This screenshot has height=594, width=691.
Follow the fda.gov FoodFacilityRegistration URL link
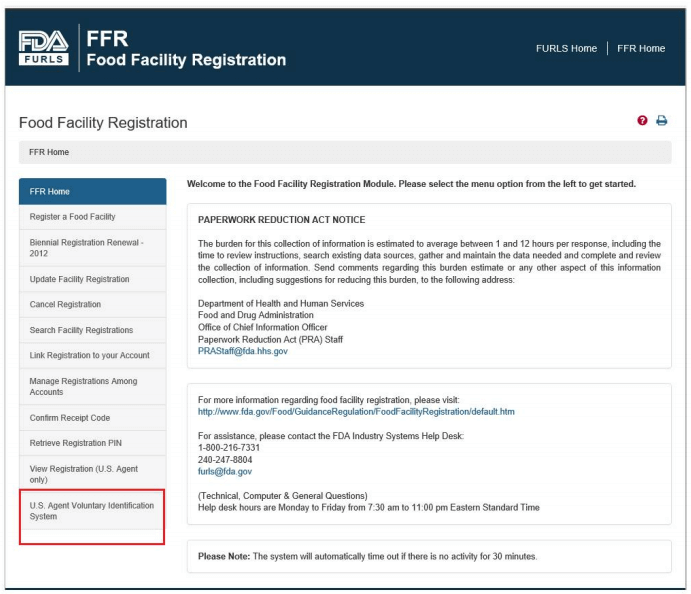click(356, 412)
